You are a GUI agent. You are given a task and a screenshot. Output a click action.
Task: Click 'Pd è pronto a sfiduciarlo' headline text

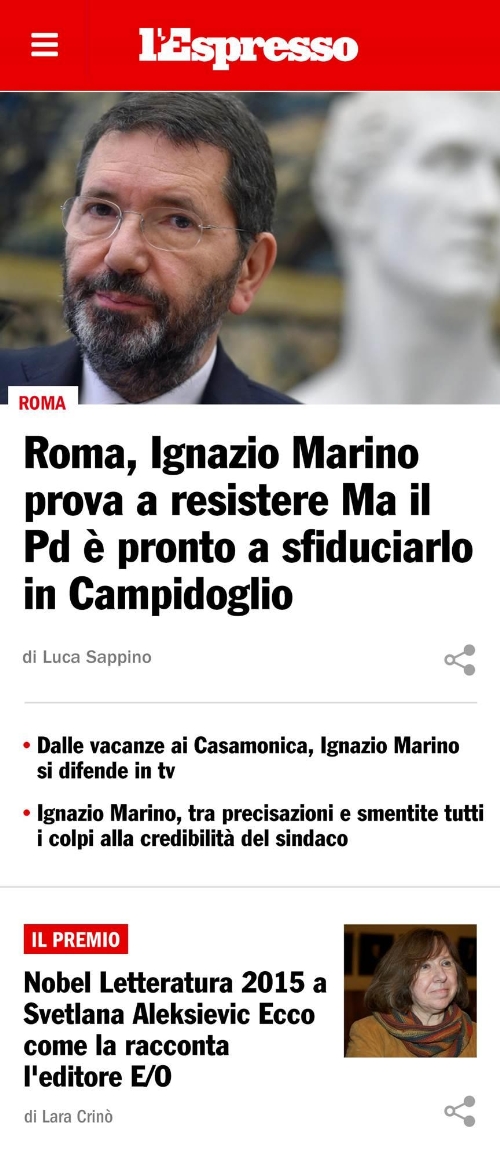249,550
